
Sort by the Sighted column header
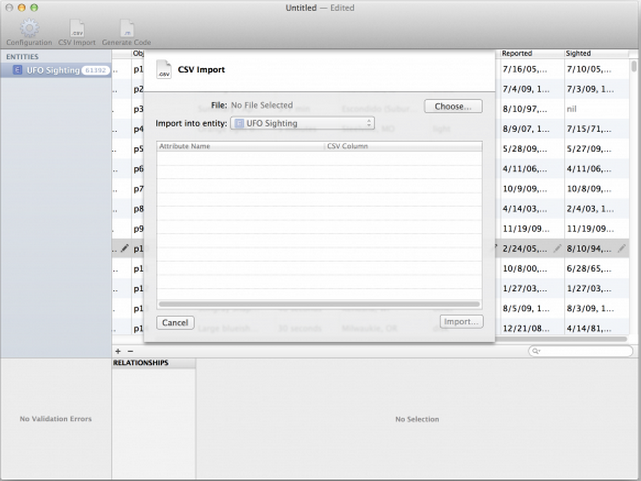click(595, 53)
